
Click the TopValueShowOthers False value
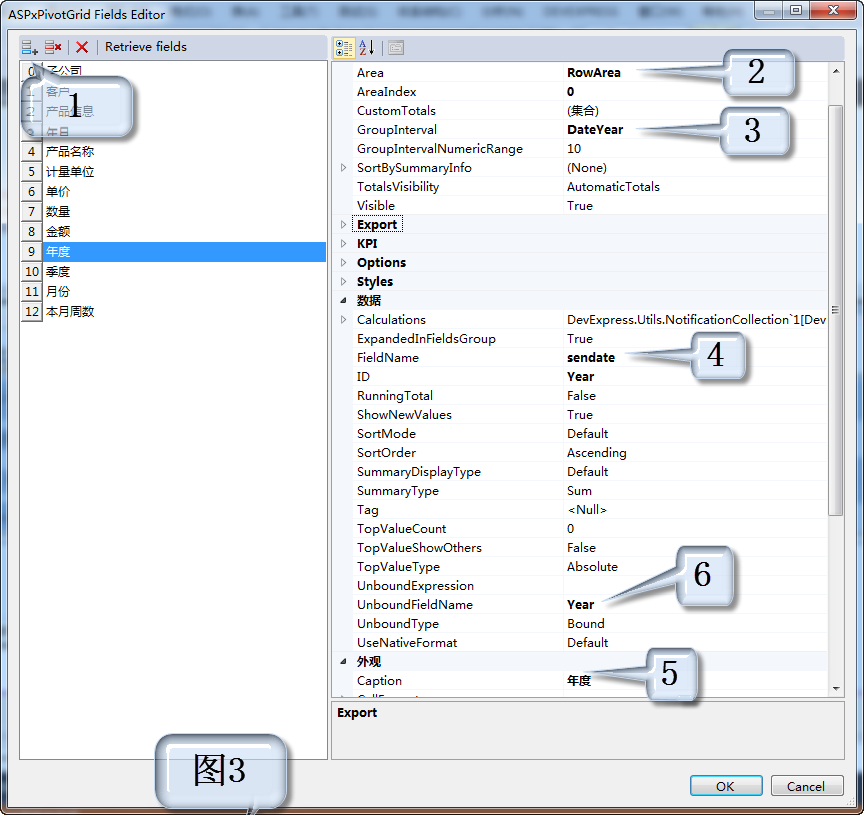[581, 548]
